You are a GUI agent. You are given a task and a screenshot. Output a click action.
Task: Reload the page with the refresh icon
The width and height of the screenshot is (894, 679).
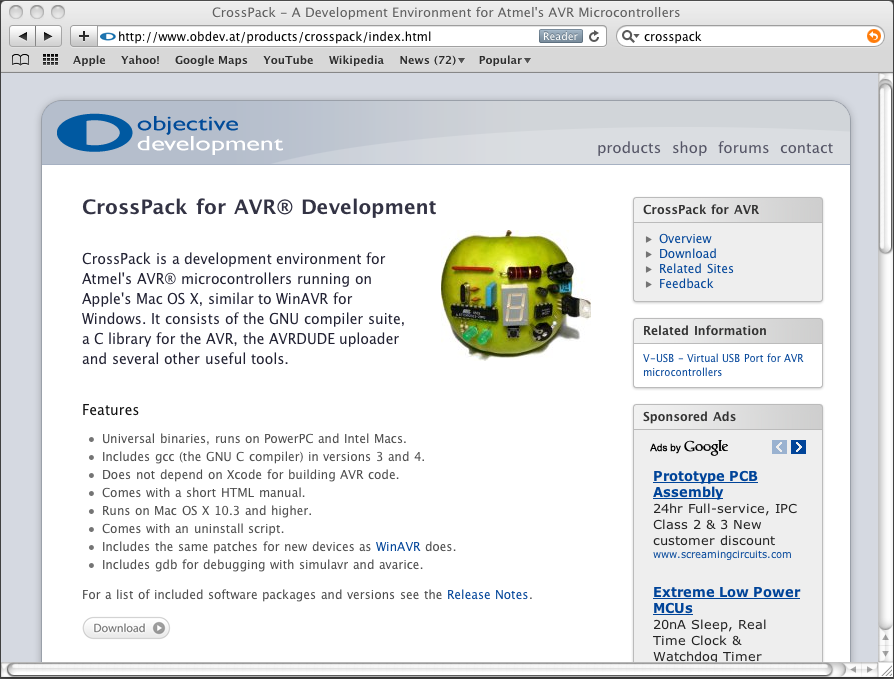[x=594, y=36]
